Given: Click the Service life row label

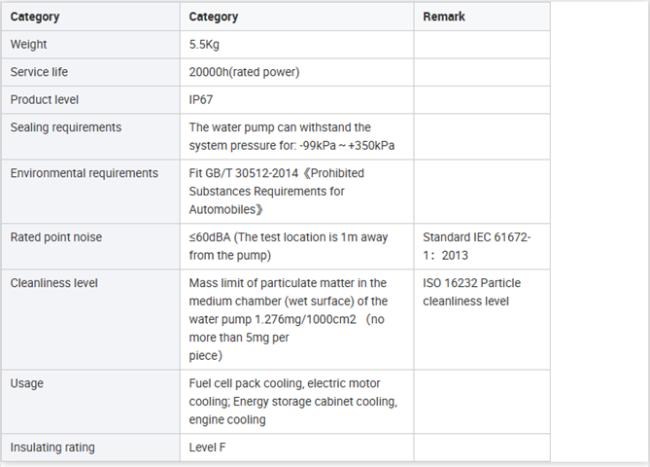Looking at the screenshot, I should click(39, 72).
